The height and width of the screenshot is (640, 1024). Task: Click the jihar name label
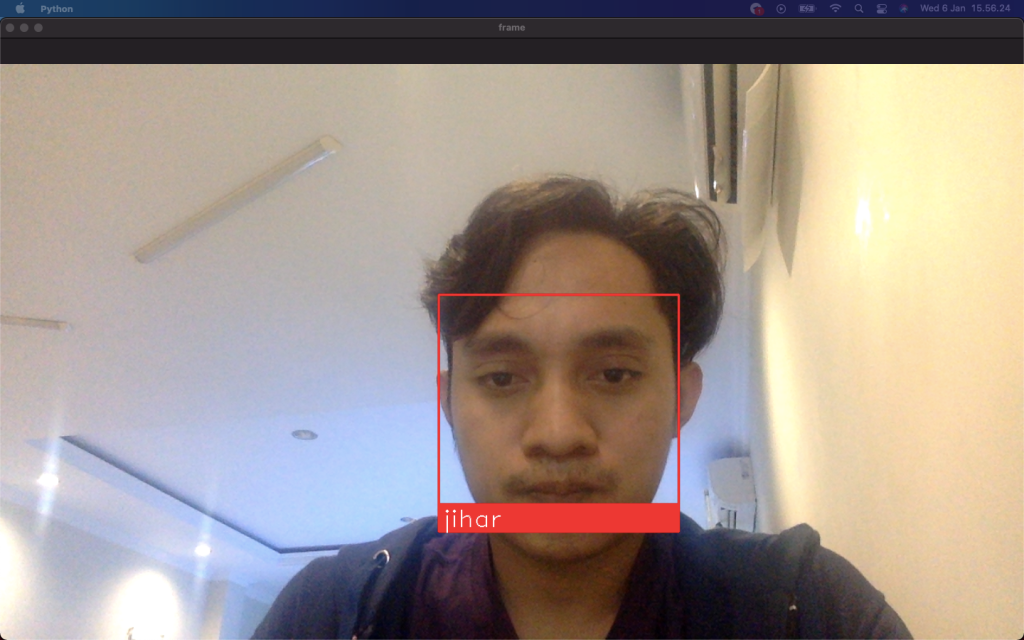[471, 519]
